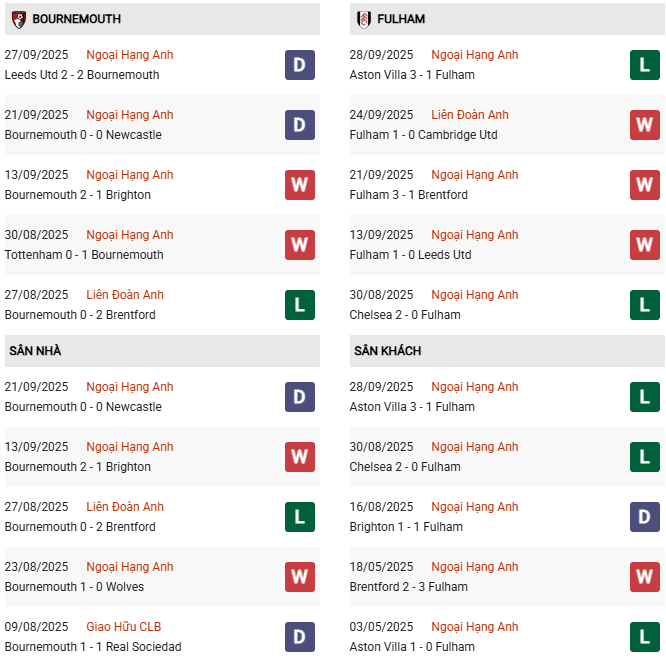Screen dimensions: 666x658
Task: Click the FULHAM team name header
Action: click(x=403, y=19)
